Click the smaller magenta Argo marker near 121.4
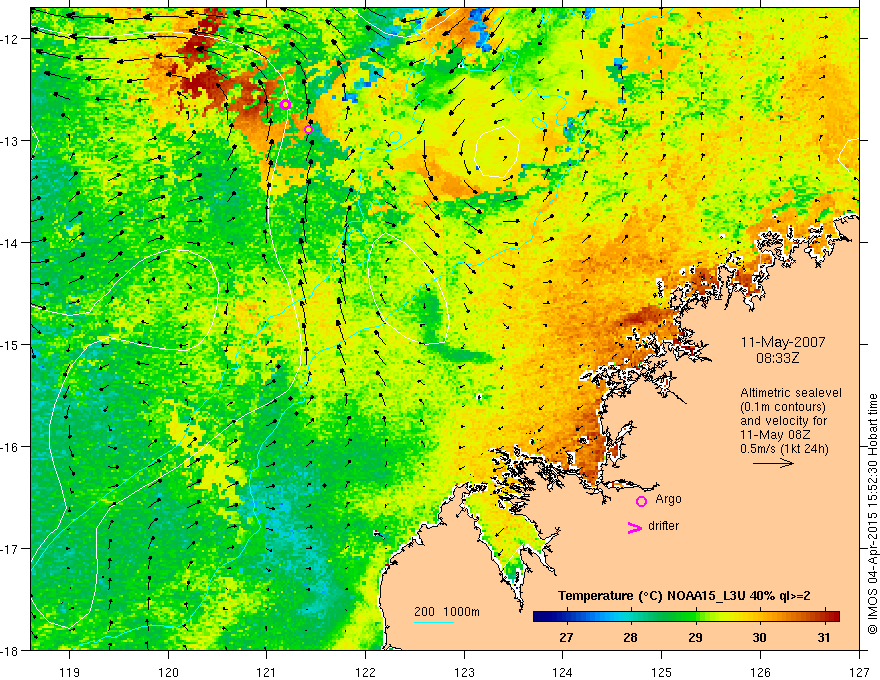 308,130
